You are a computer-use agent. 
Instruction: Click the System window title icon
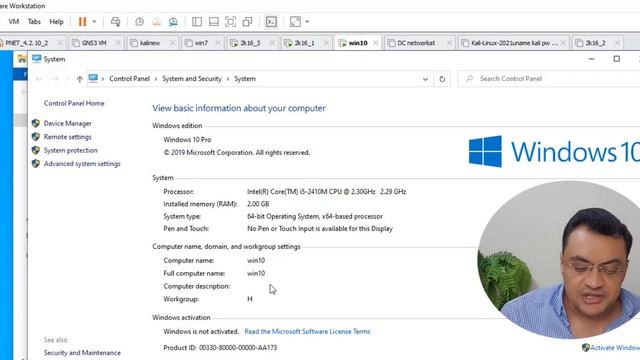[37, 59]
